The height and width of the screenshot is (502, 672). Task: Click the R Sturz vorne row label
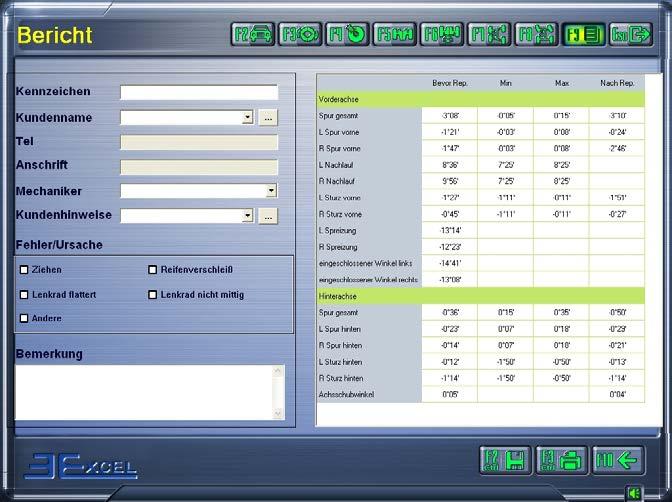coord(340,214)
